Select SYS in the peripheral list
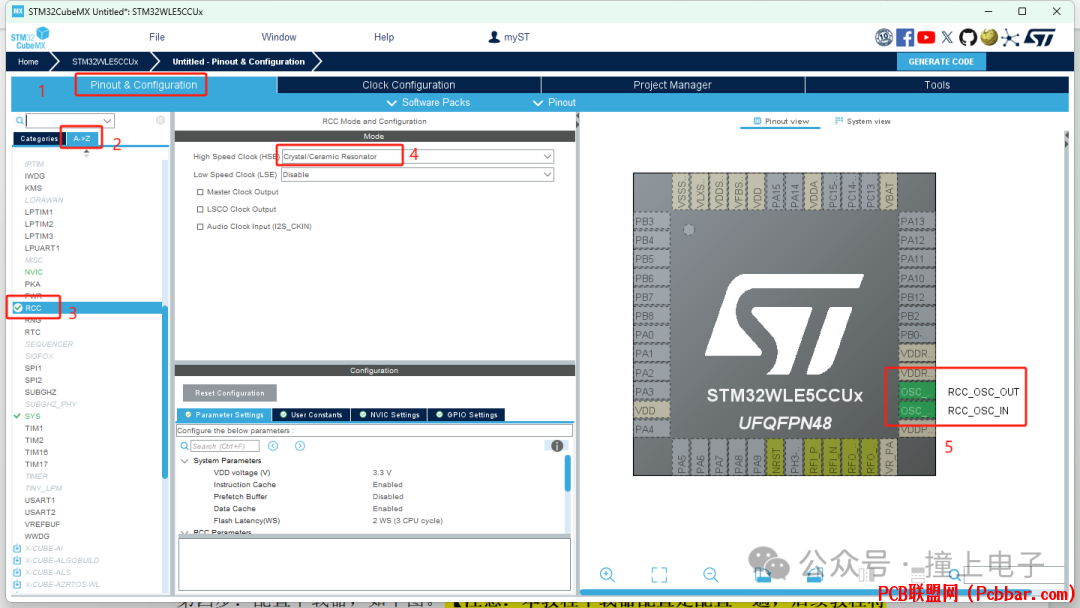This screenshot has width=1080, height=608. pyautogui.click(x=32, y=416)
